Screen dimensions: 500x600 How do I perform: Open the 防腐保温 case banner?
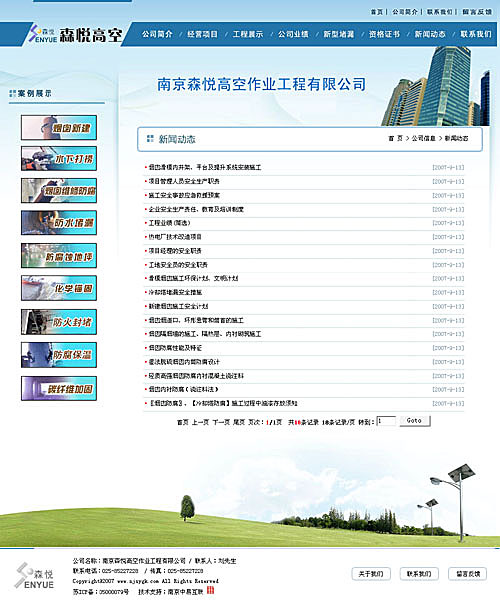click(x=59, y=355)
